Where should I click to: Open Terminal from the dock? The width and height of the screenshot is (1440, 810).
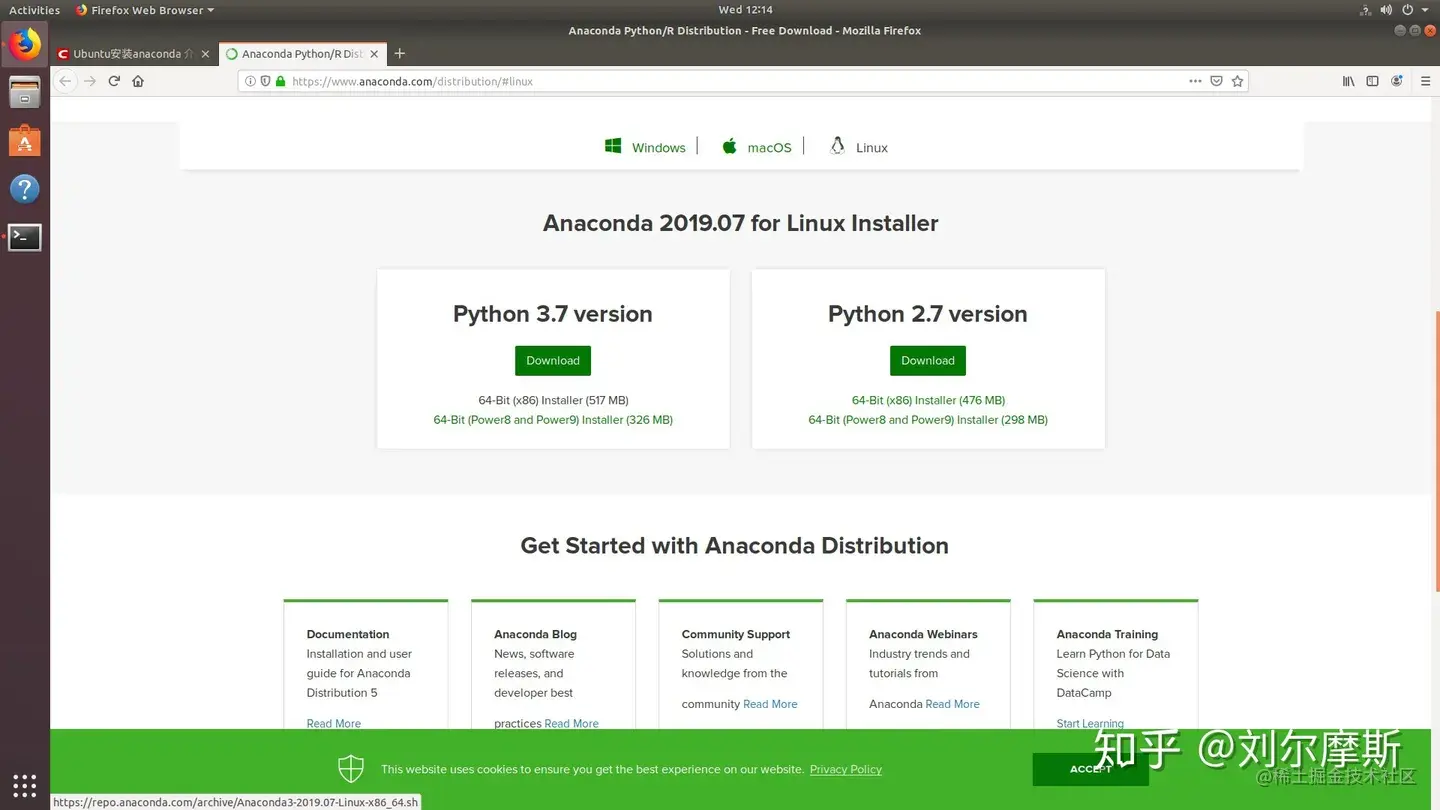[x=25, y=237]
